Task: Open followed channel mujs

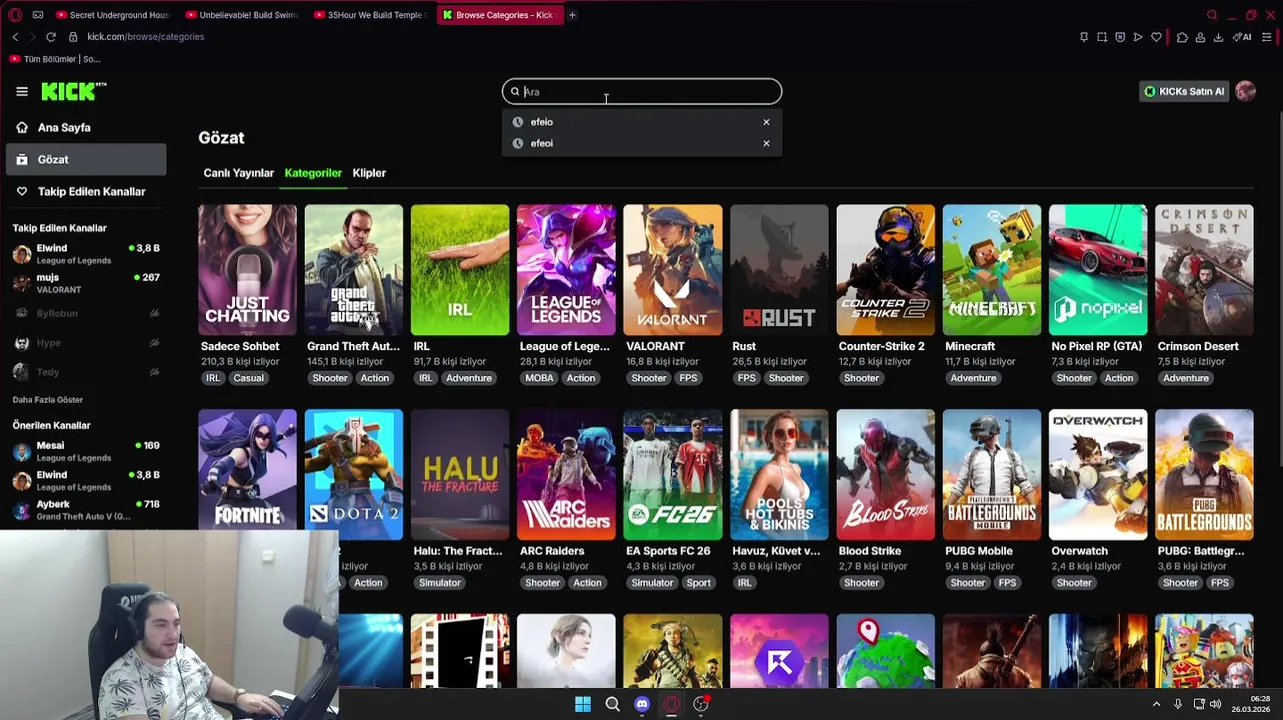Action: click(86, 283)
